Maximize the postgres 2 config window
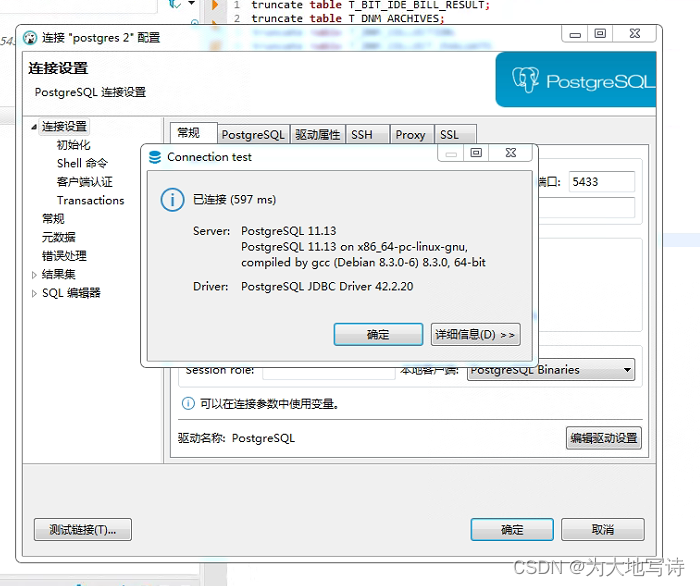 click(600, 34)
